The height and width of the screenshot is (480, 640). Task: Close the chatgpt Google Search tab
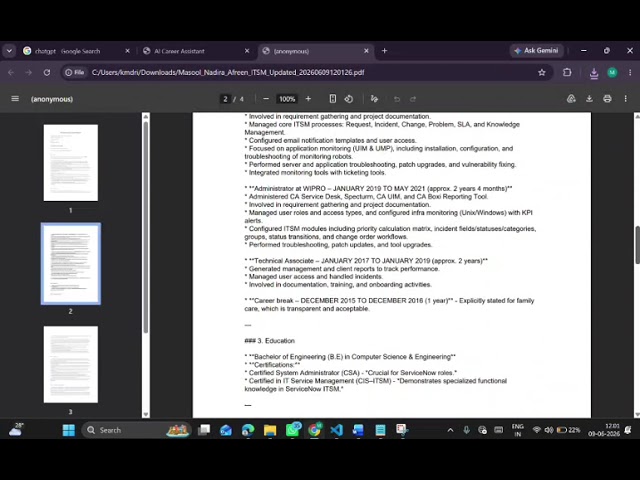127,51
